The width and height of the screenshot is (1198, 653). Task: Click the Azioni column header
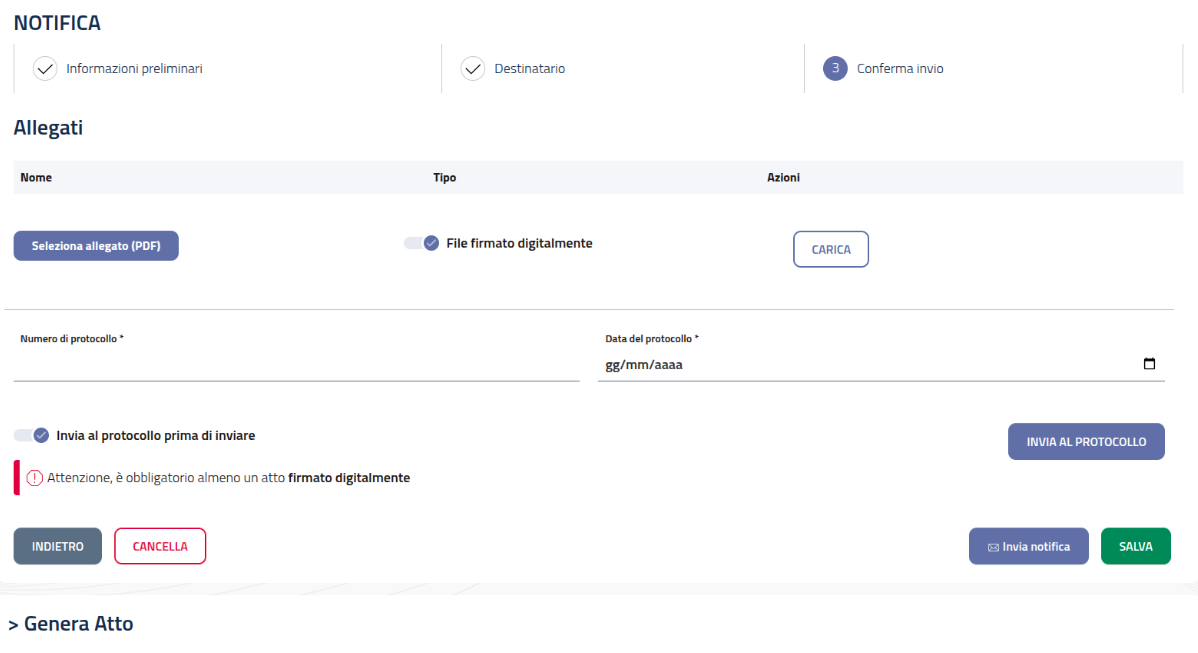(783, 177)
